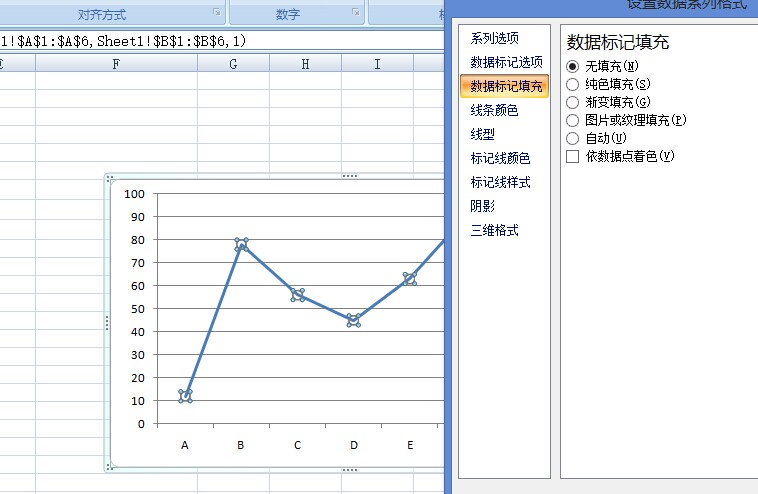Click the data marker at point D
758x494 pixels.
click(x=354, y=320)
